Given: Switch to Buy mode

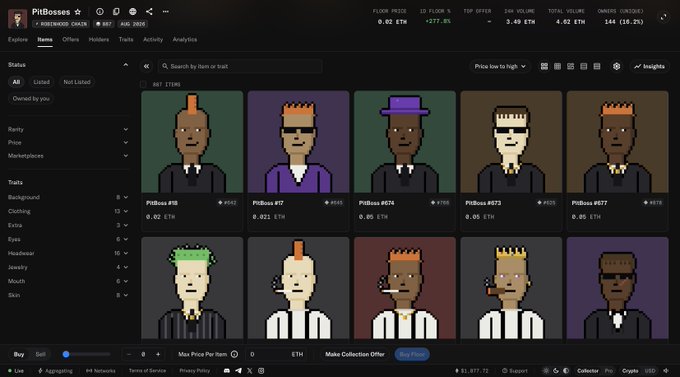Looking at the screenshot, I should pyautogui.click(x=19, y=354).
